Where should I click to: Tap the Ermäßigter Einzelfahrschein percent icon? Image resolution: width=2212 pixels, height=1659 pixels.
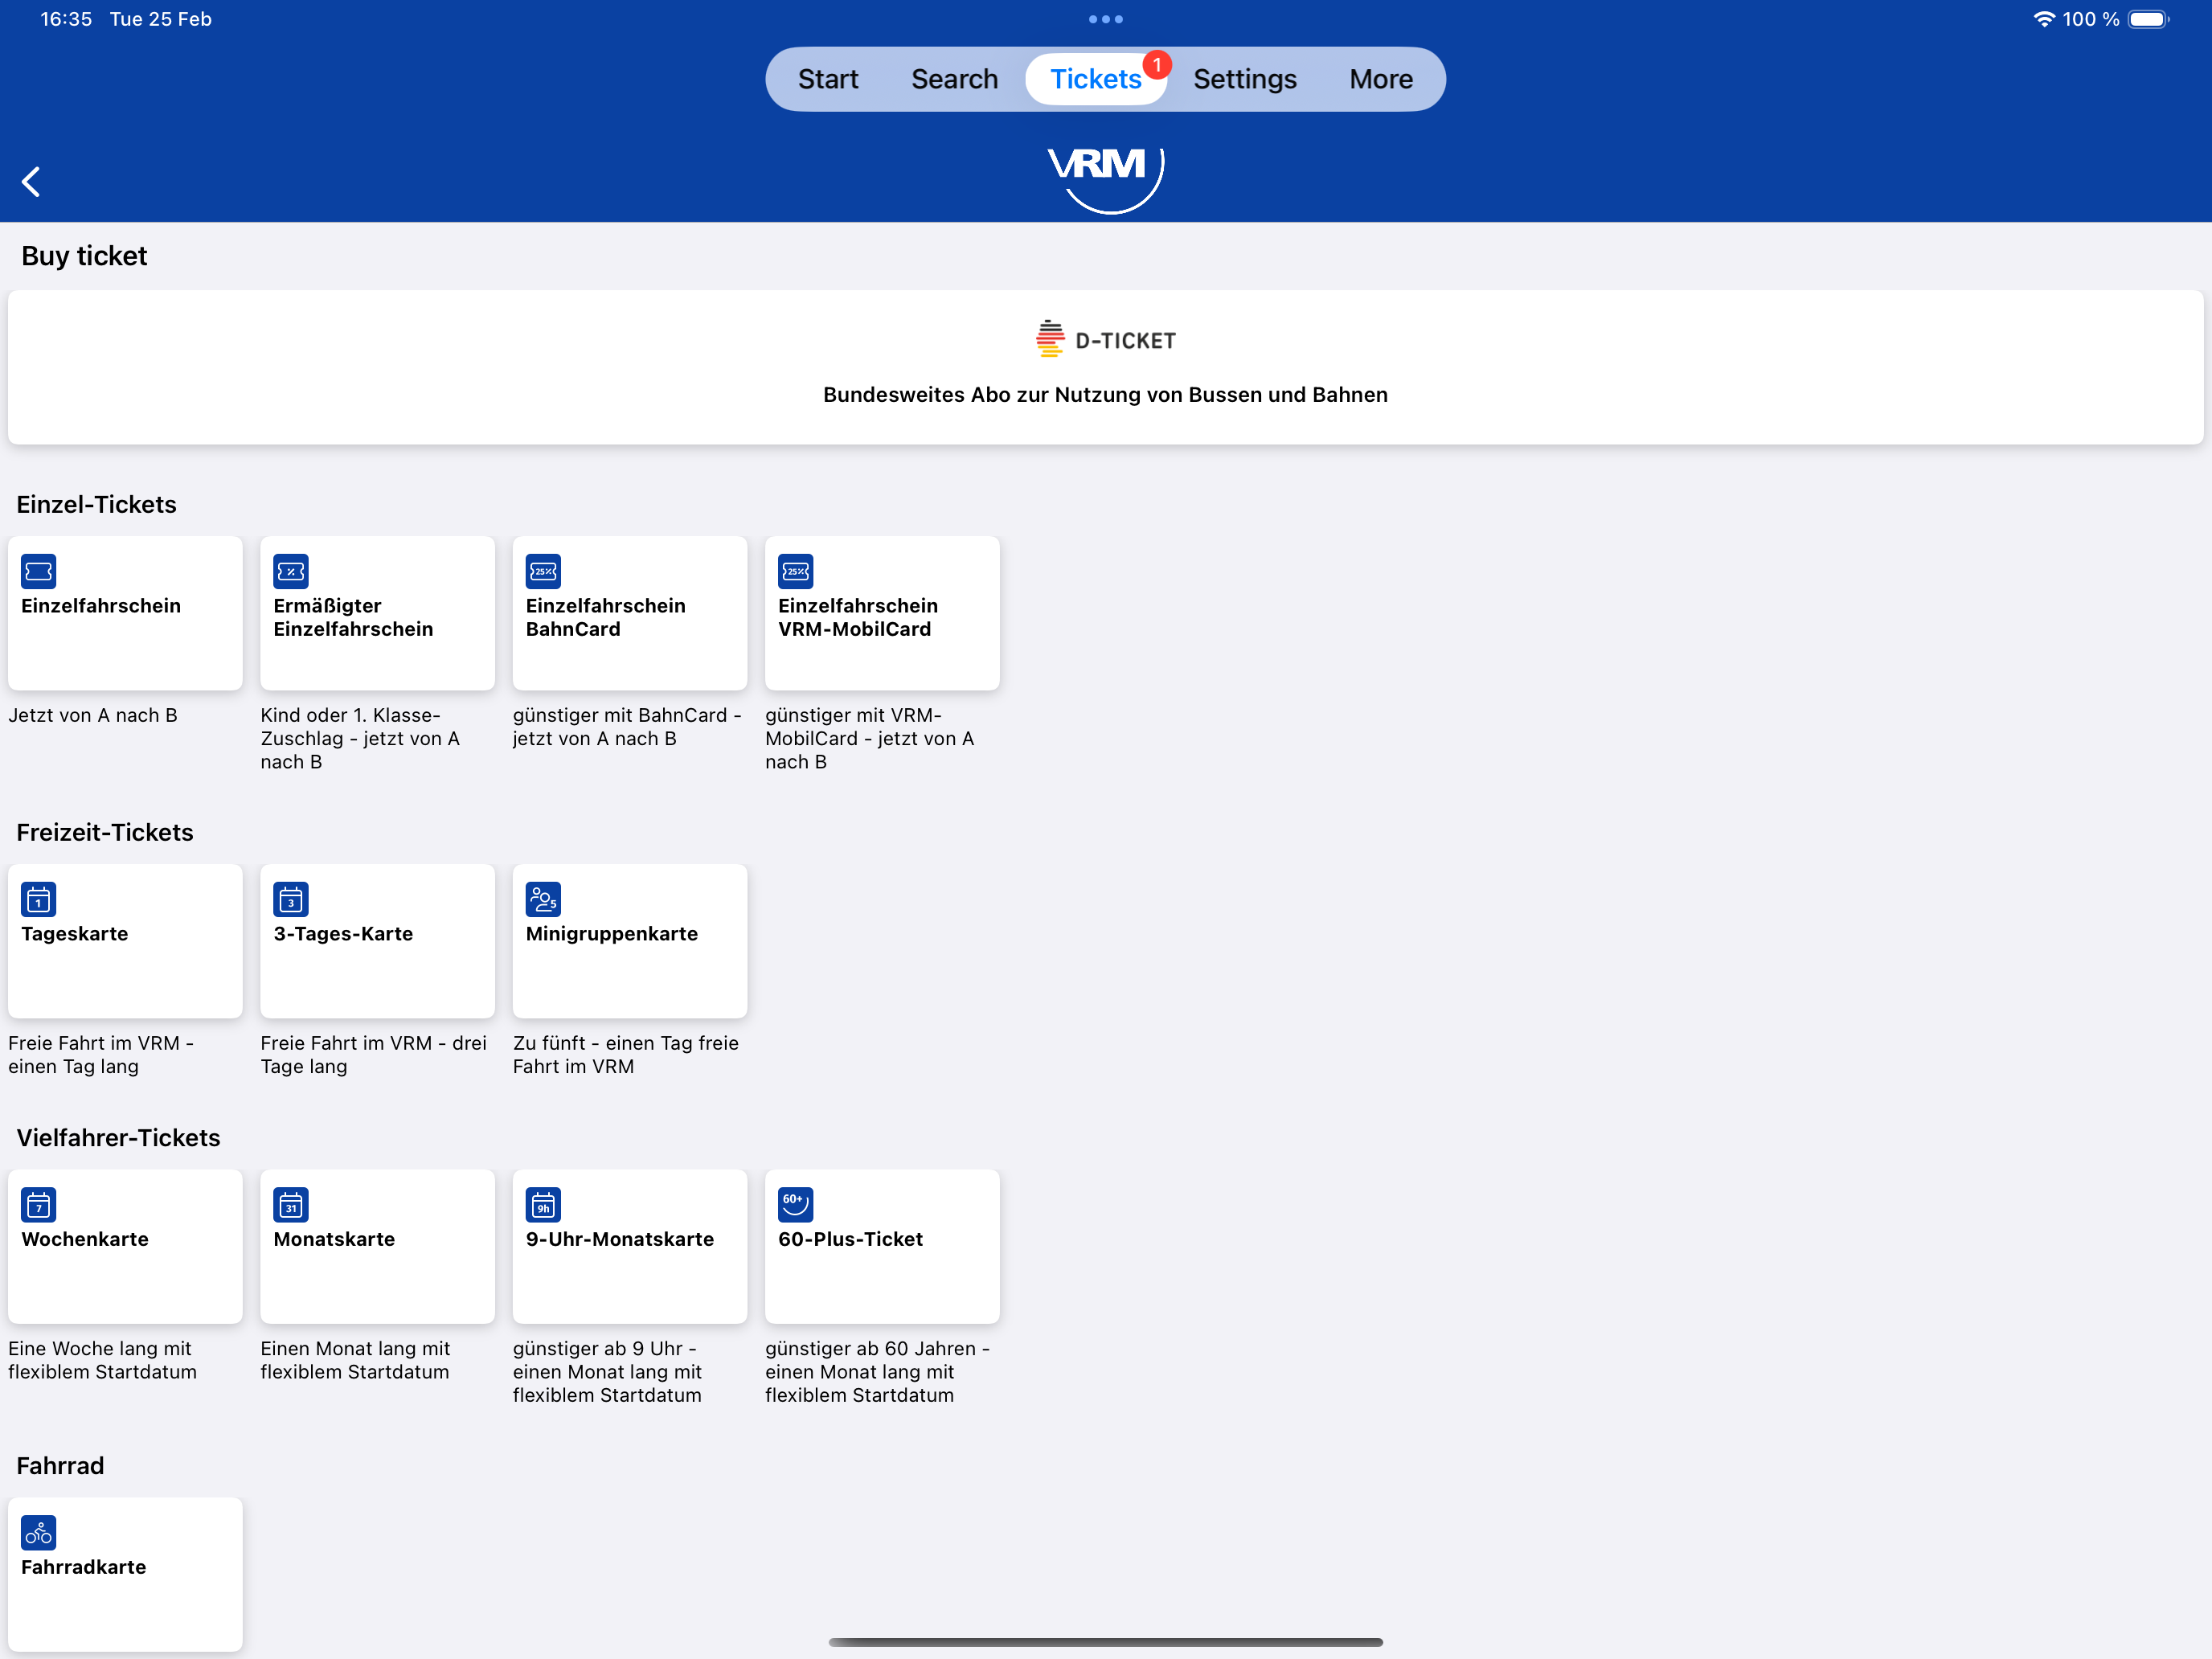point(291,571)
